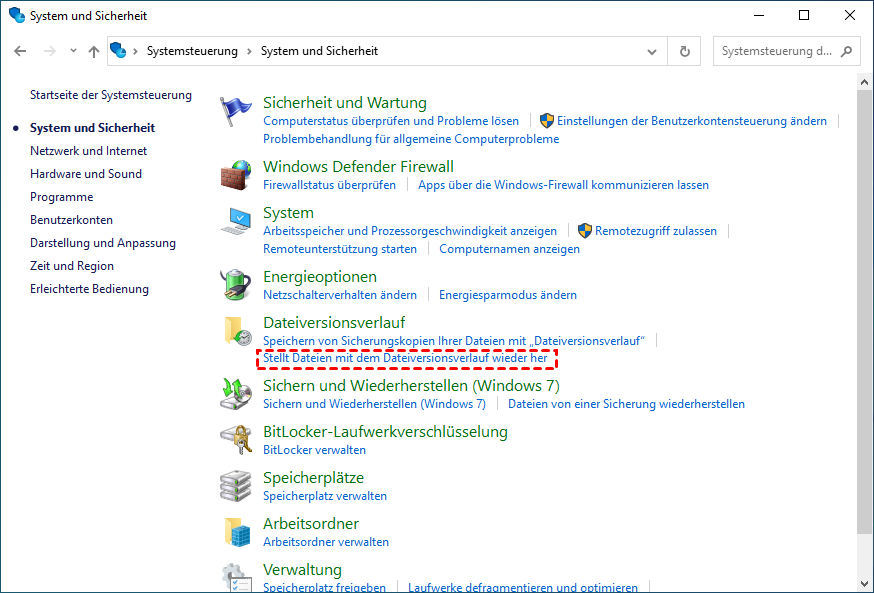The image size is (874, 593).
Task: Click Remoteunterstützung starten
Action: point(340,249)
